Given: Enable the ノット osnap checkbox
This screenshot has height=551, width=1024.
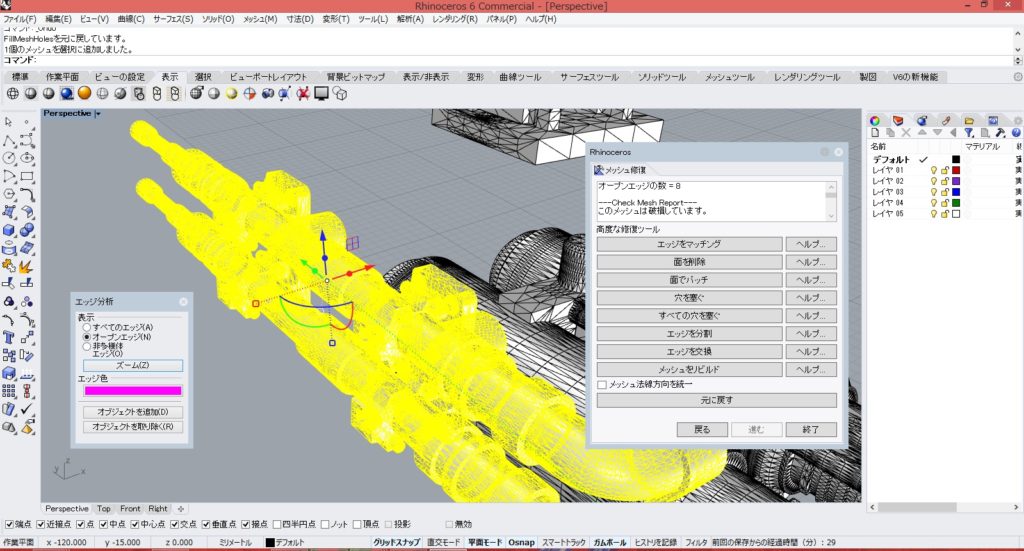Looking at the screenshot, I should pyautogui.click(x=325, y=524).
